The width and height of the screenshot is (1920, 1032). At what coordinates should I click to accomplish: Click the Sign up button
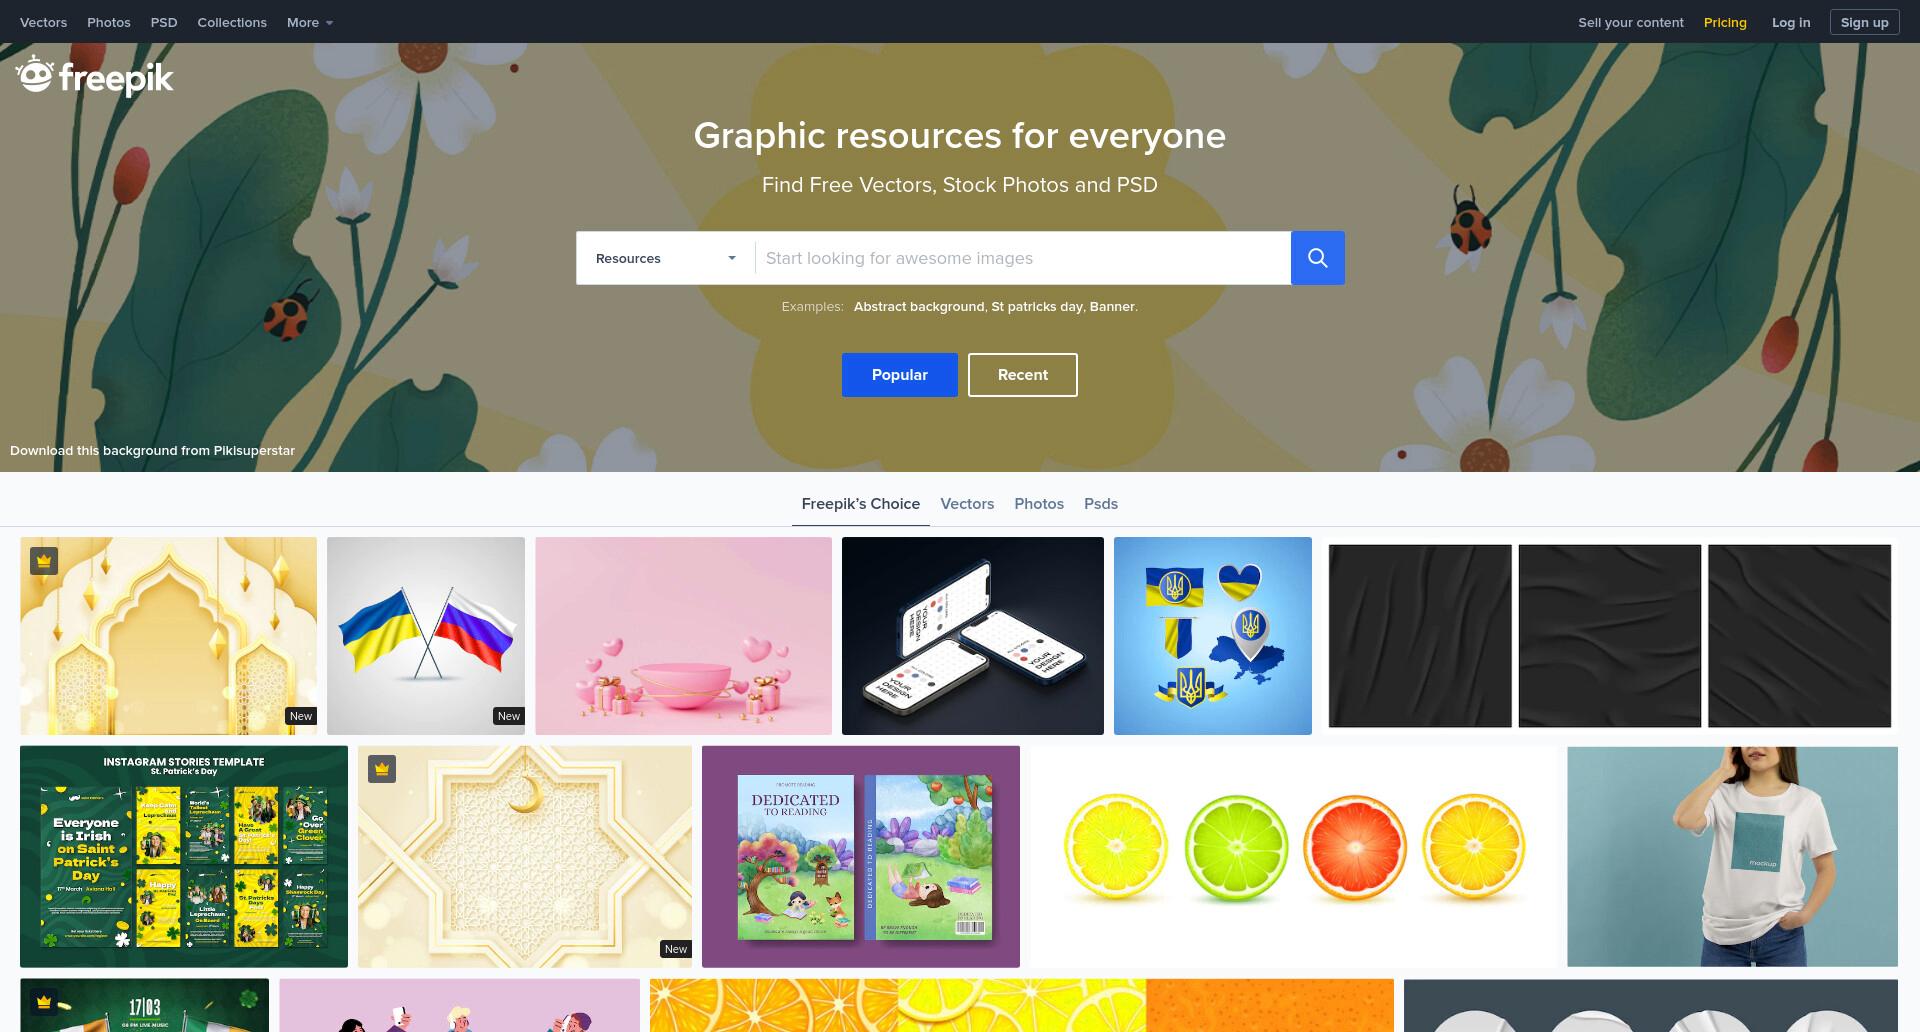pos(1864,22)
